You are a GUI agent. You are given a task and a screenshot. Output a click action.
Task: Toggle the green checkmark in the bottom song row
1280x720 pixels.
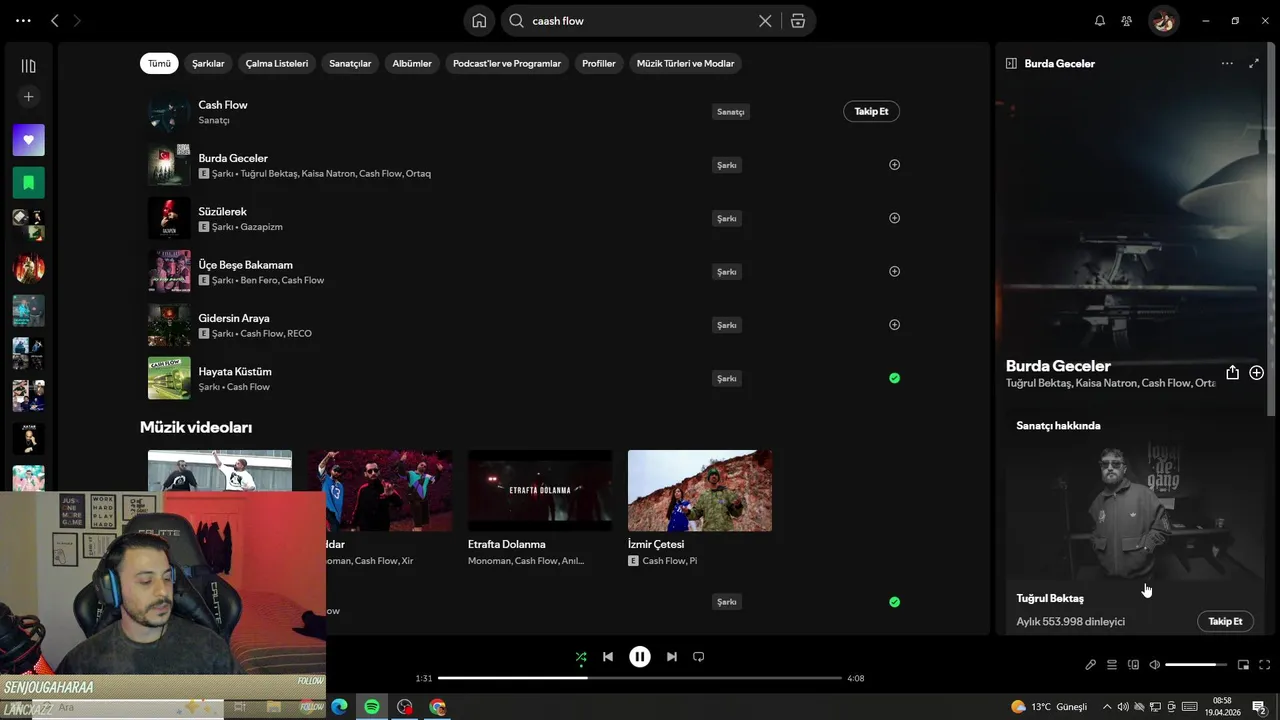(x=894, y=602)
